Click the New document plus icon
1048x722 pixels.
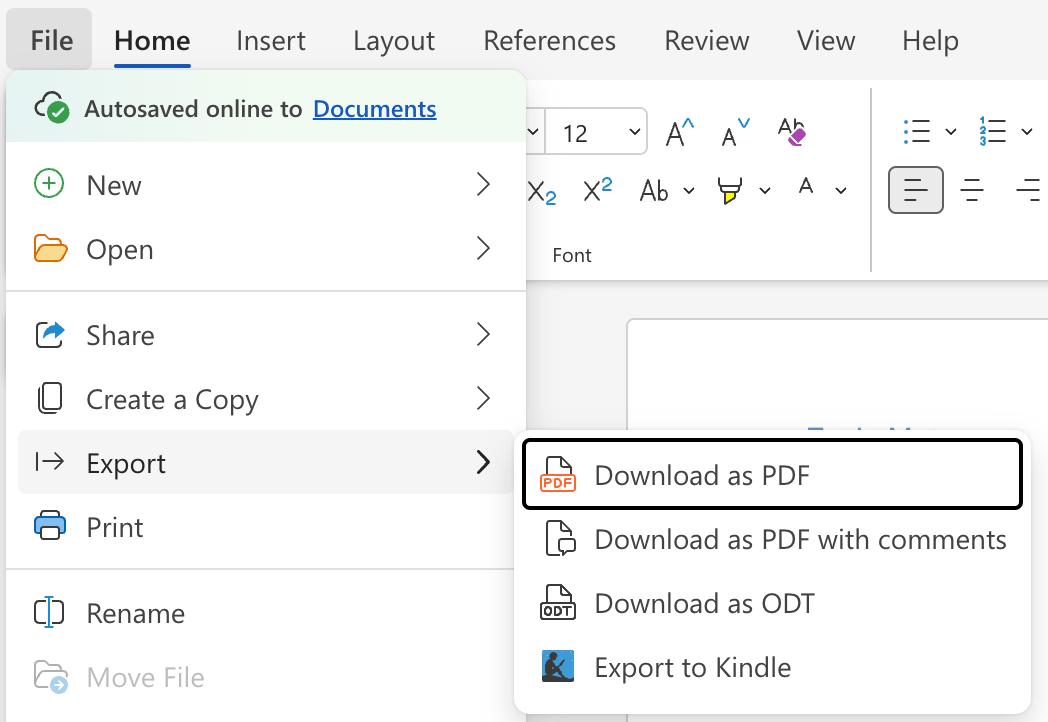(48, 184)
